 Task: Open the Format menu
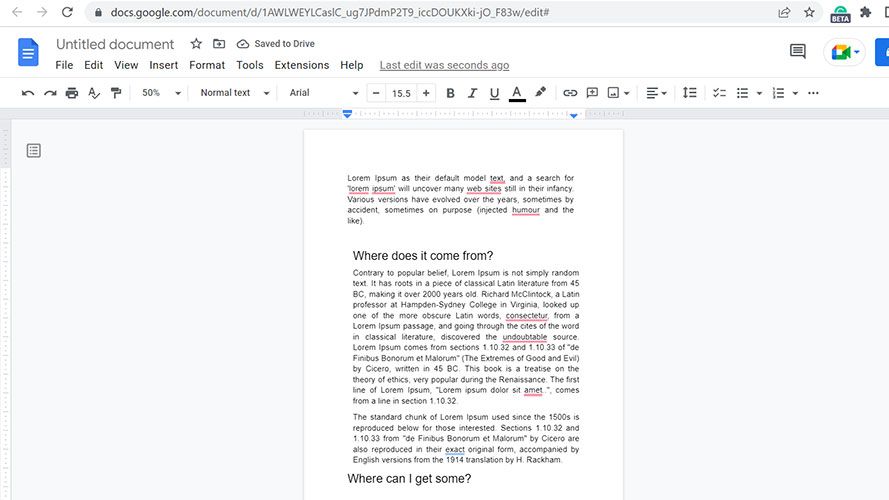pyautogui.click(x=207, y=65)
